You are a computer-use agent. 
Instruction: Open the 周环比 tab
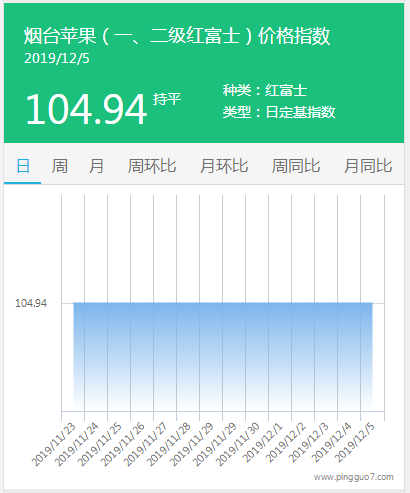[152, 166]
